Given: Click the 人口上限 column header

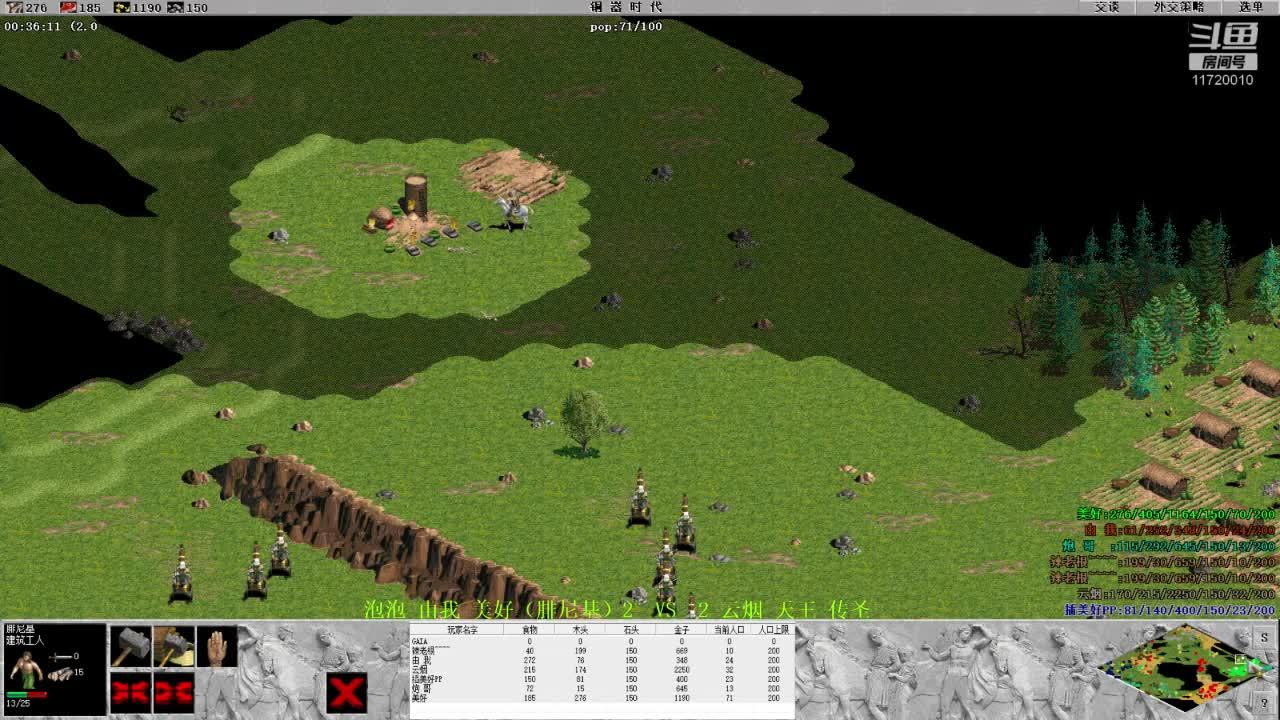Looking at the screenshot, I should pos(773,630).
